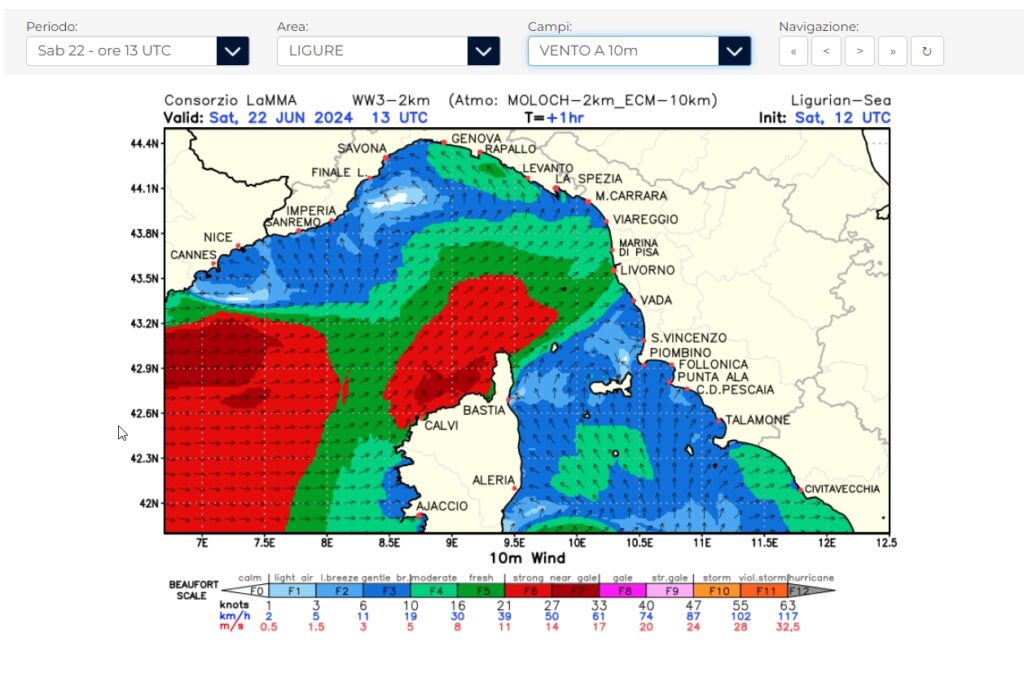The image size is (1024, 699).
Task: Click the CIVITAVECCHIA label on the map
Action: (x=842, y=489)
